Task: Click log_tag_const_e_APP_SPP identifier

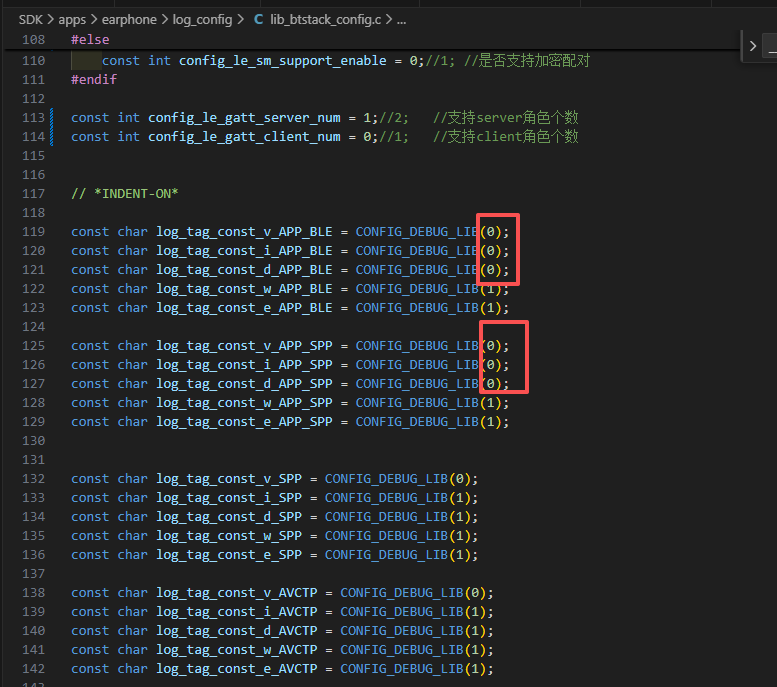Action: [244, 422]
